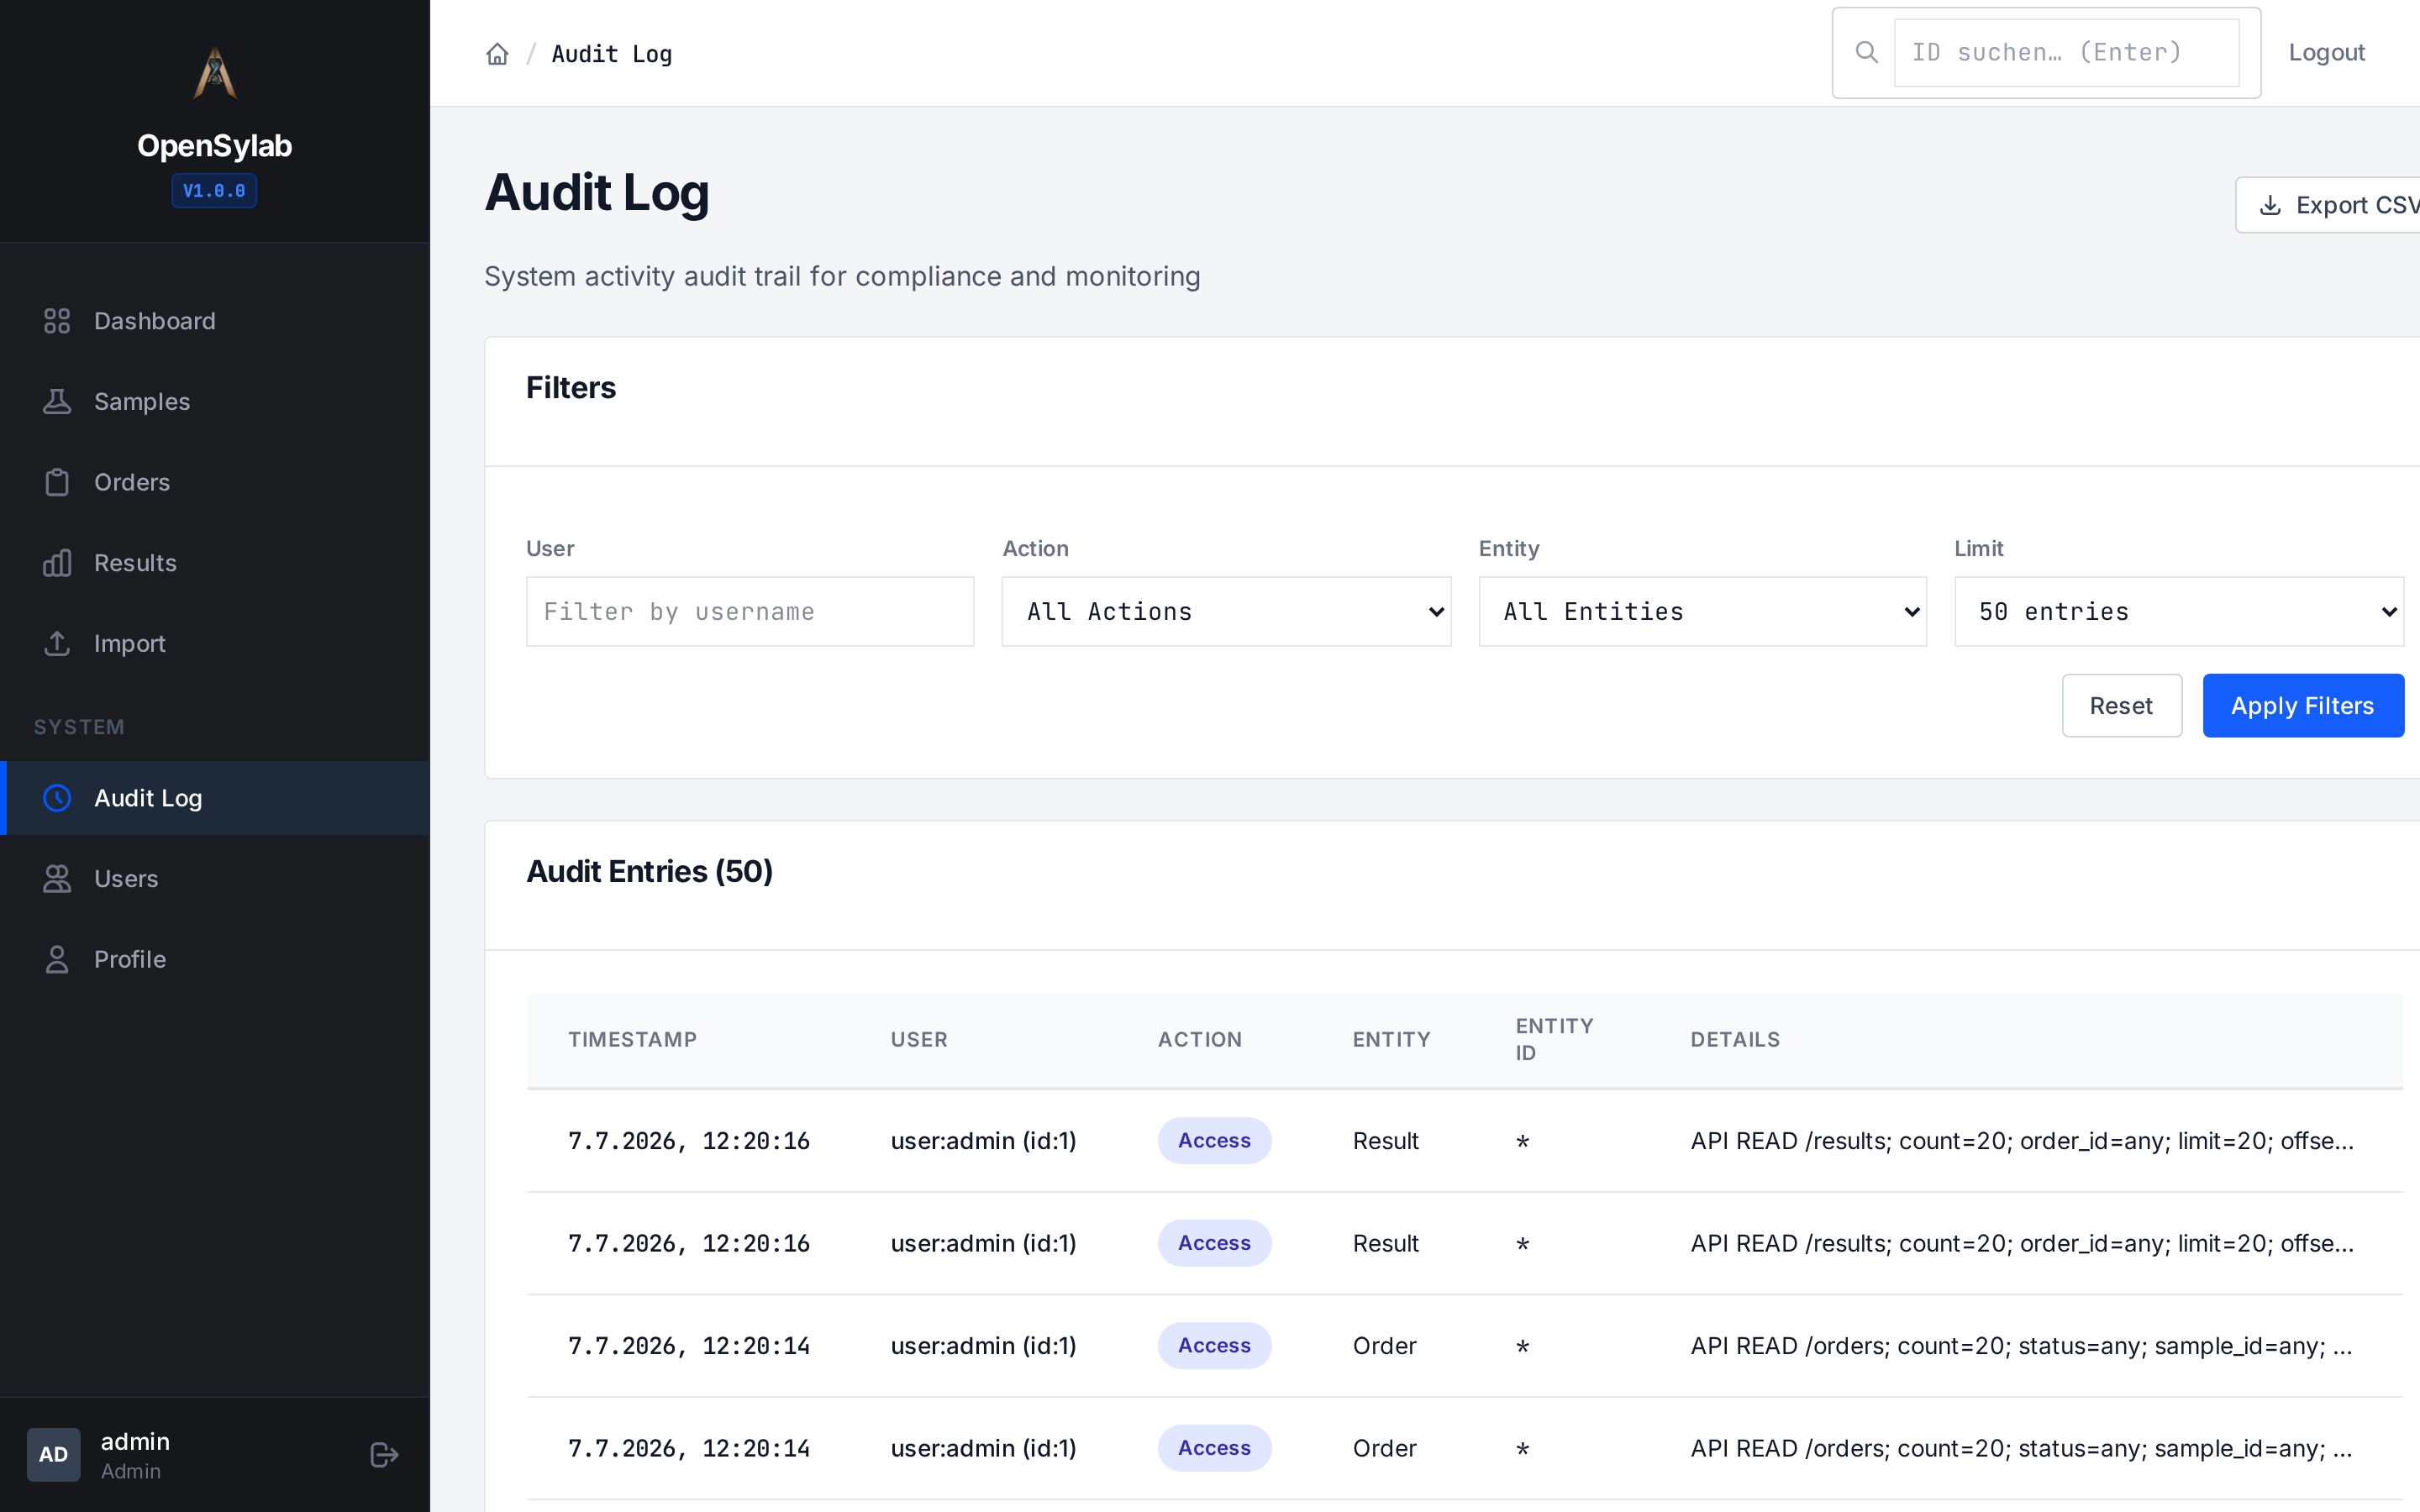Click the search magnifier icon
The height and width of the screenshot is (1512, 2420).
(1866, 52)
